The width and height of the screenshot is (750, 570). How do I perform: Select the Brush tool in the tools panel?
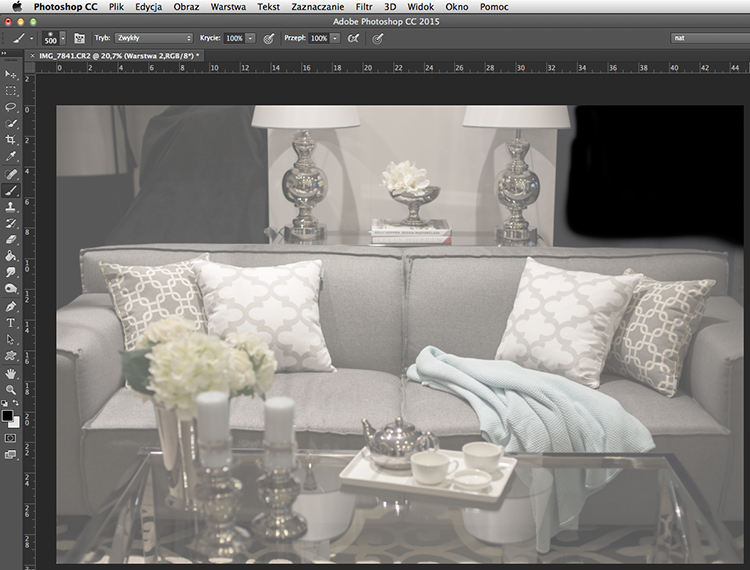pyautogui.click(x=11, y=190)
